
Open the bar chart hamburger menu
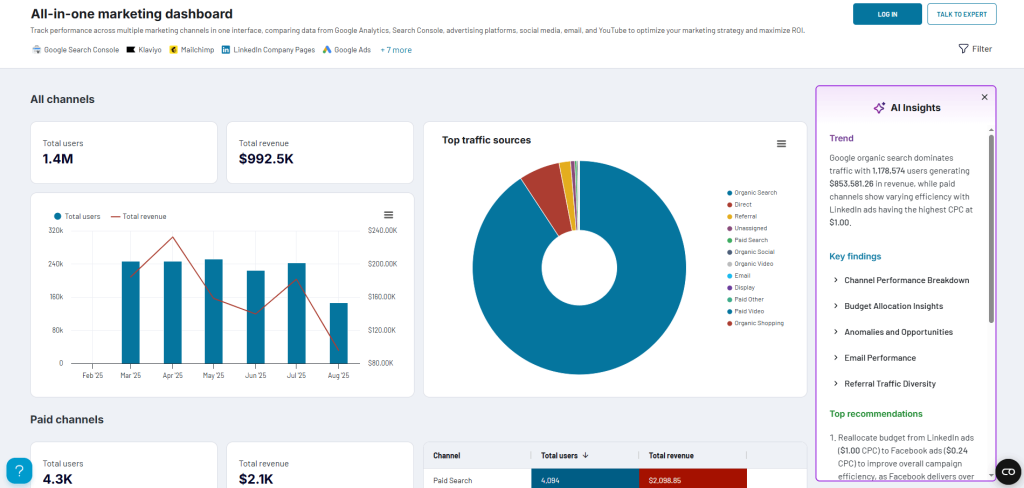[x=388, y=215]
